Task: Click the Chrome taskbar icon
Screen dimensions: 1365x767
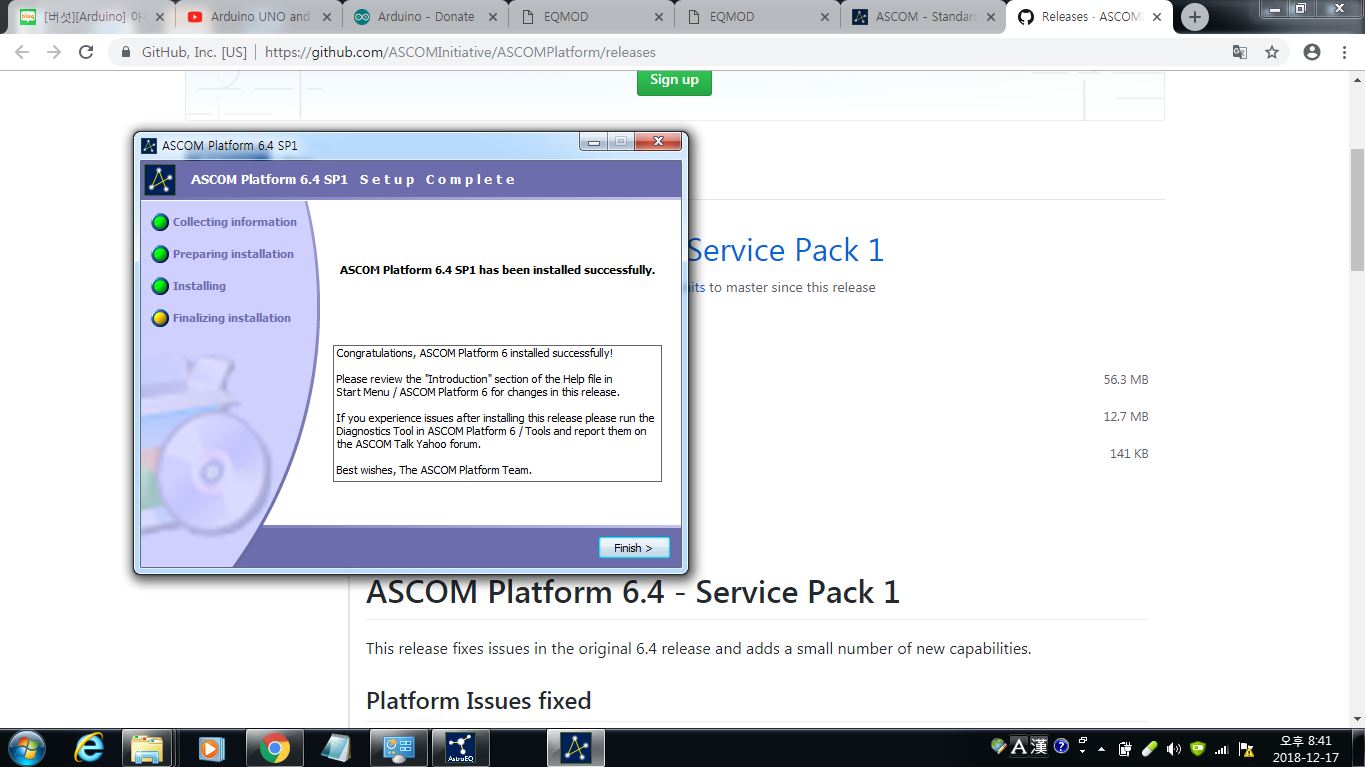Action: 274,748
